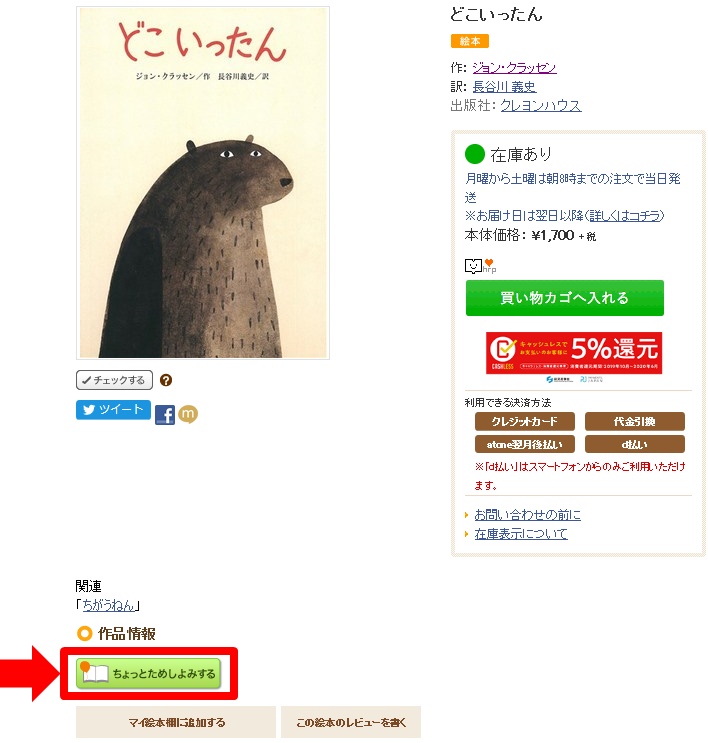The image size is (708, 743).
Task: Click the どこいったん book cover image
Action: point(203,183)
